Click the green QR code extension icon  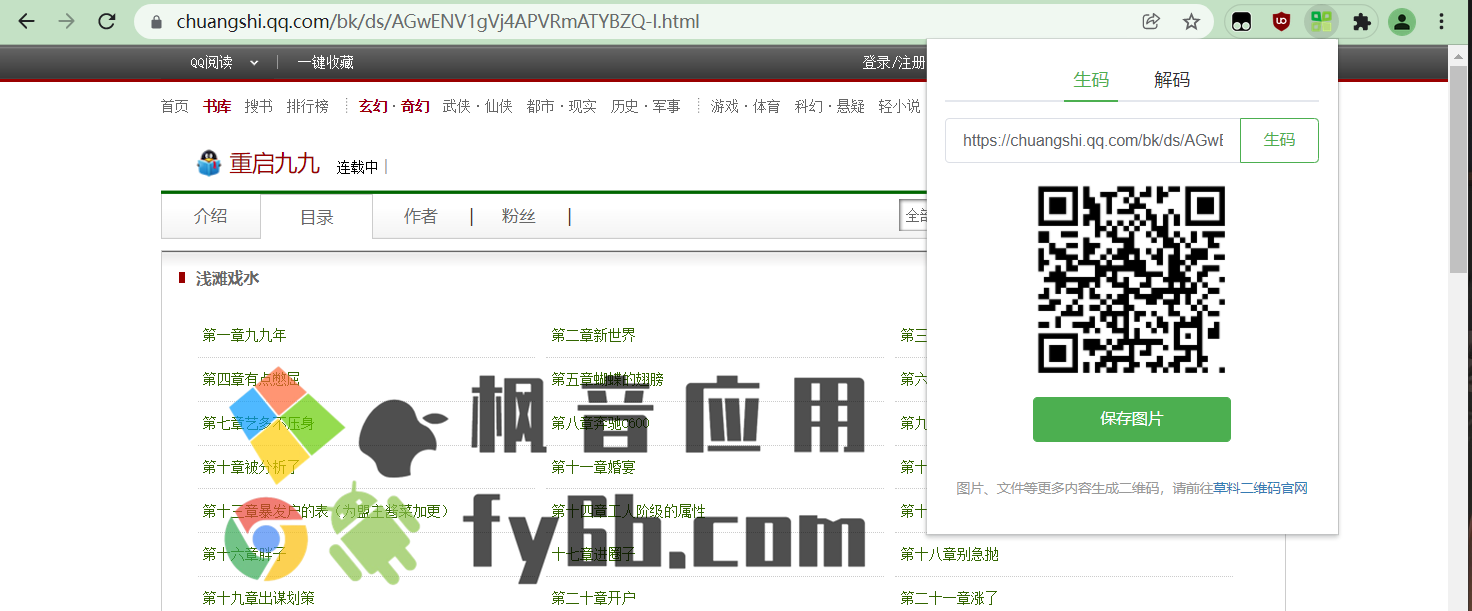pos(1321,21)
